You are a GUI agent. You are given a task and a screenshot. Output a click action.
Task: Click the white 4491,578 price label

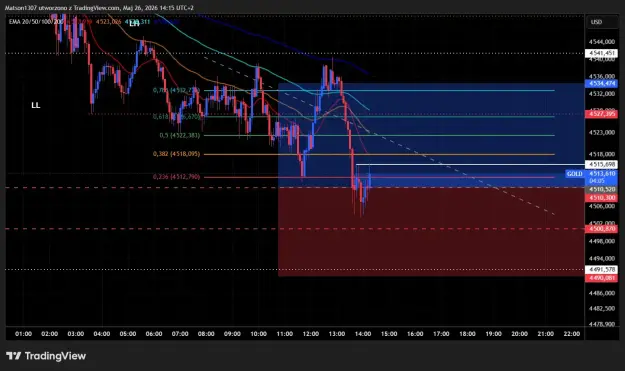pos(601,269)
